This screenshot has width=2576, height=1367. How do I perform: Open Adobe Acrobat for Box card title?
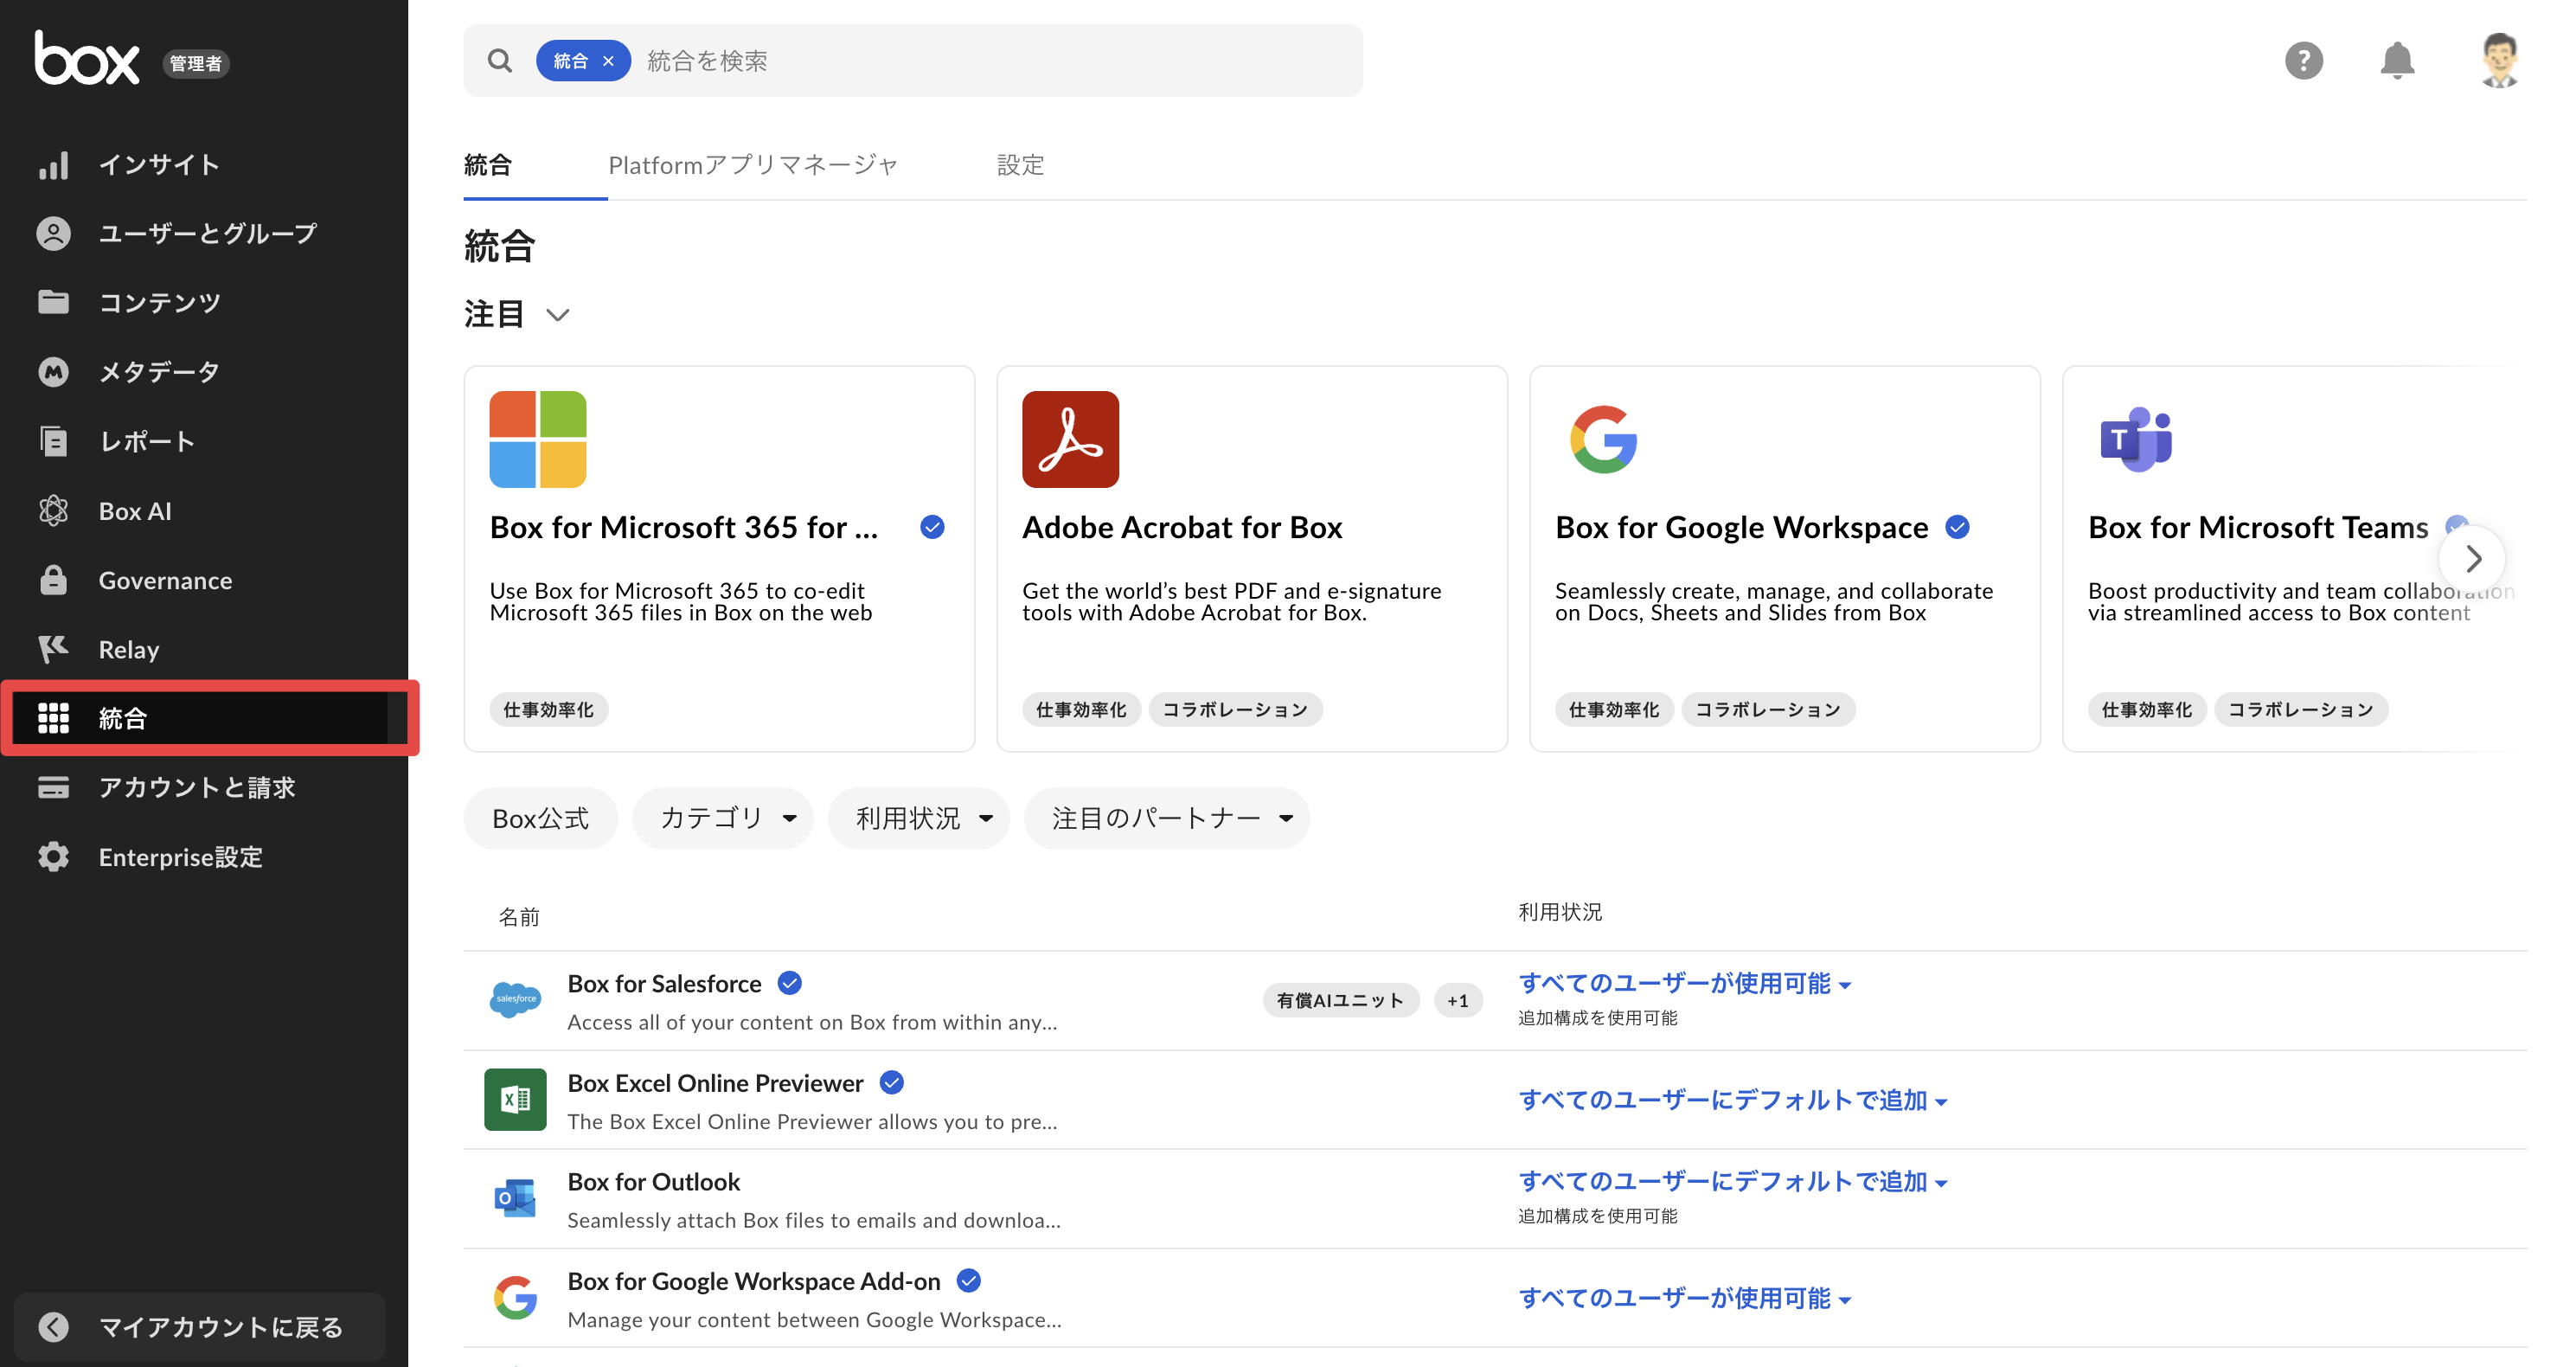point(1182,527)
